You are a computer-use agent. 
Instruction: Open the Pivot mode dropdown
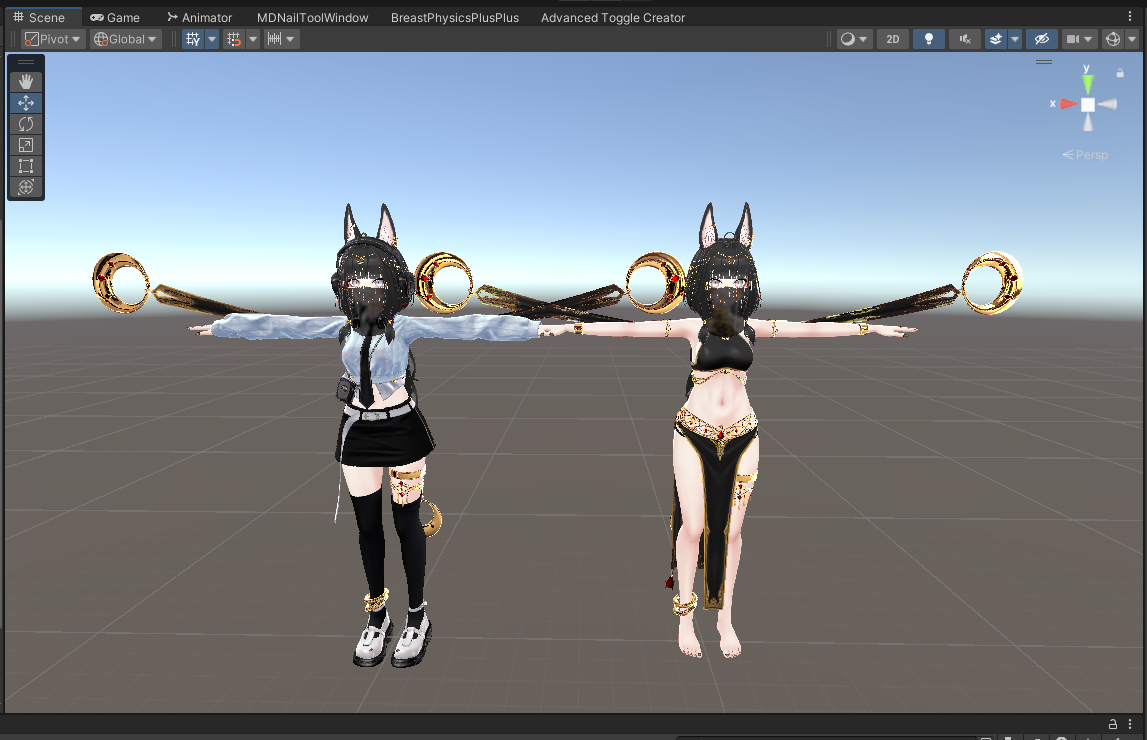click(x=52, y=39)
